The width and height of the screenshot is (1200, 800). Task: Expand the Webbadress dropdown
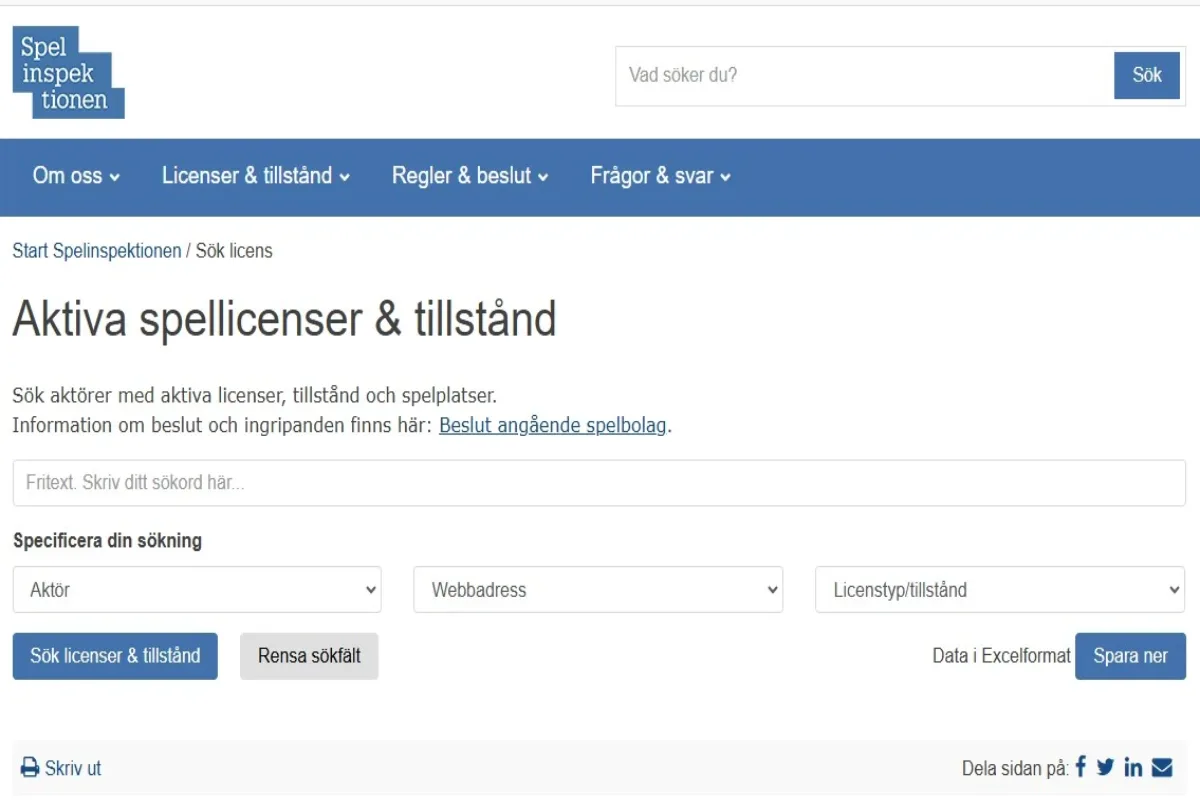[x=598, y=590]
